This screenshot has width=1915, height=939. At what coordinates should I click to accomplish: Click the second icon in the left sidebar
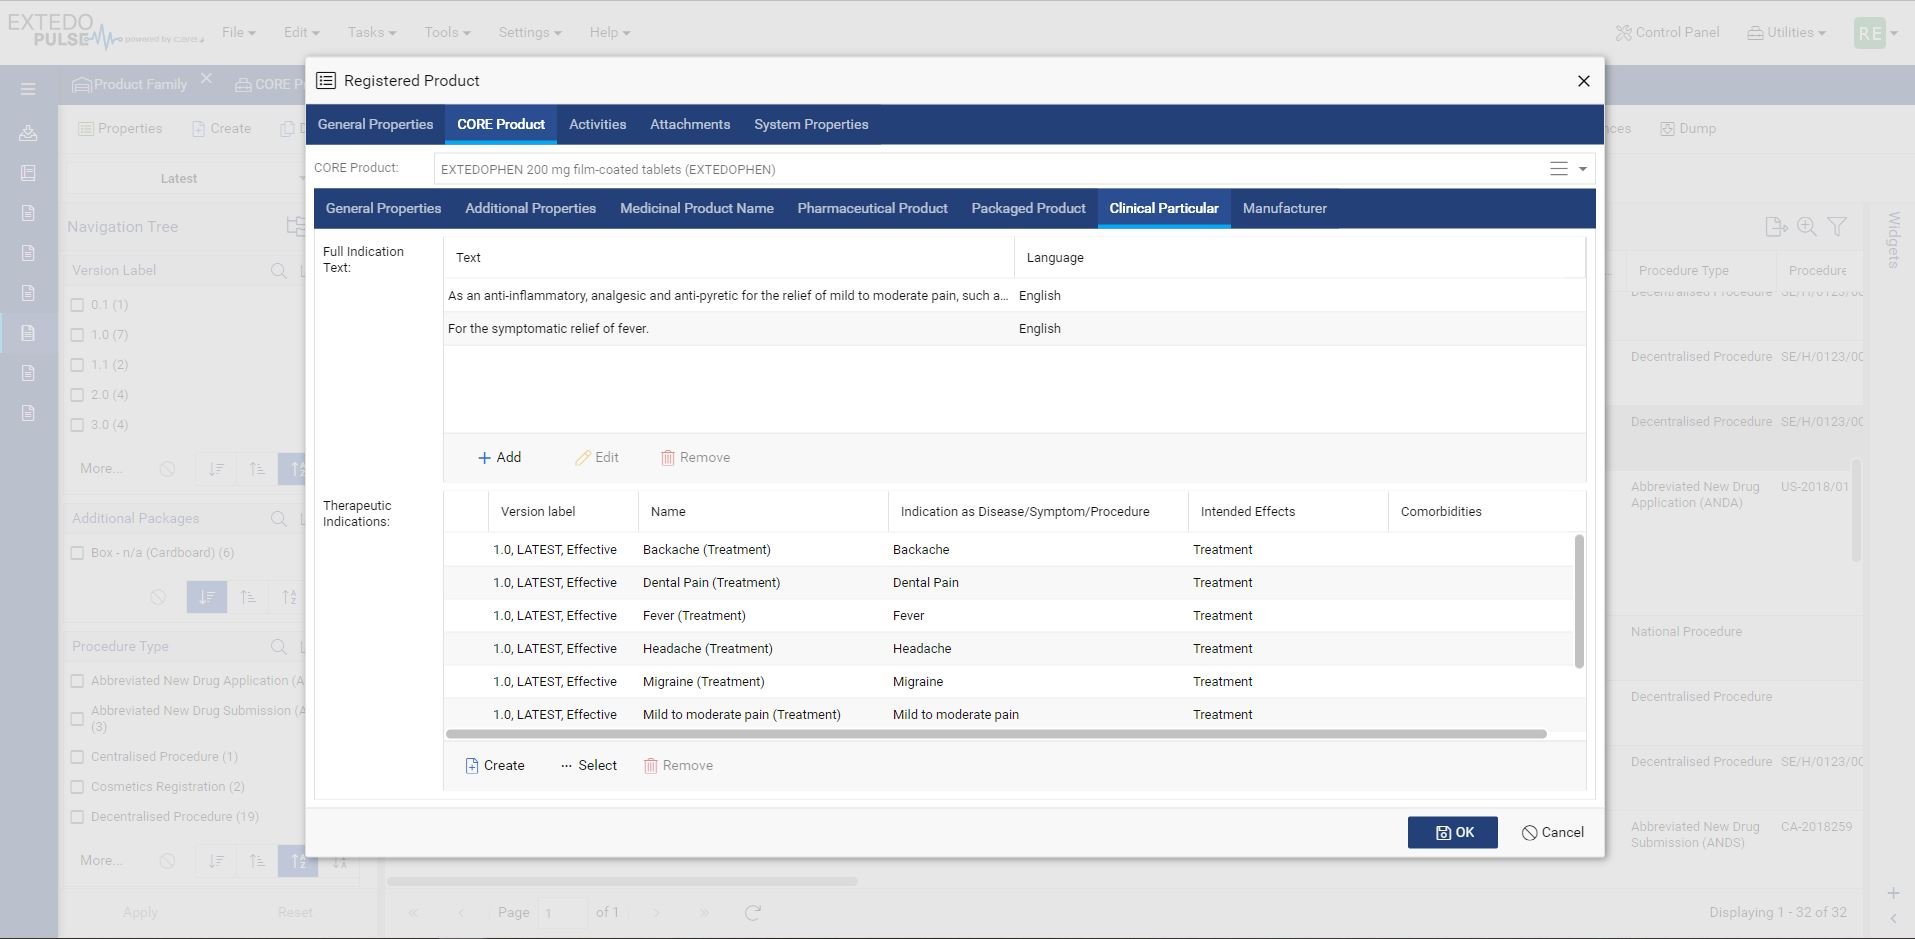28,133
